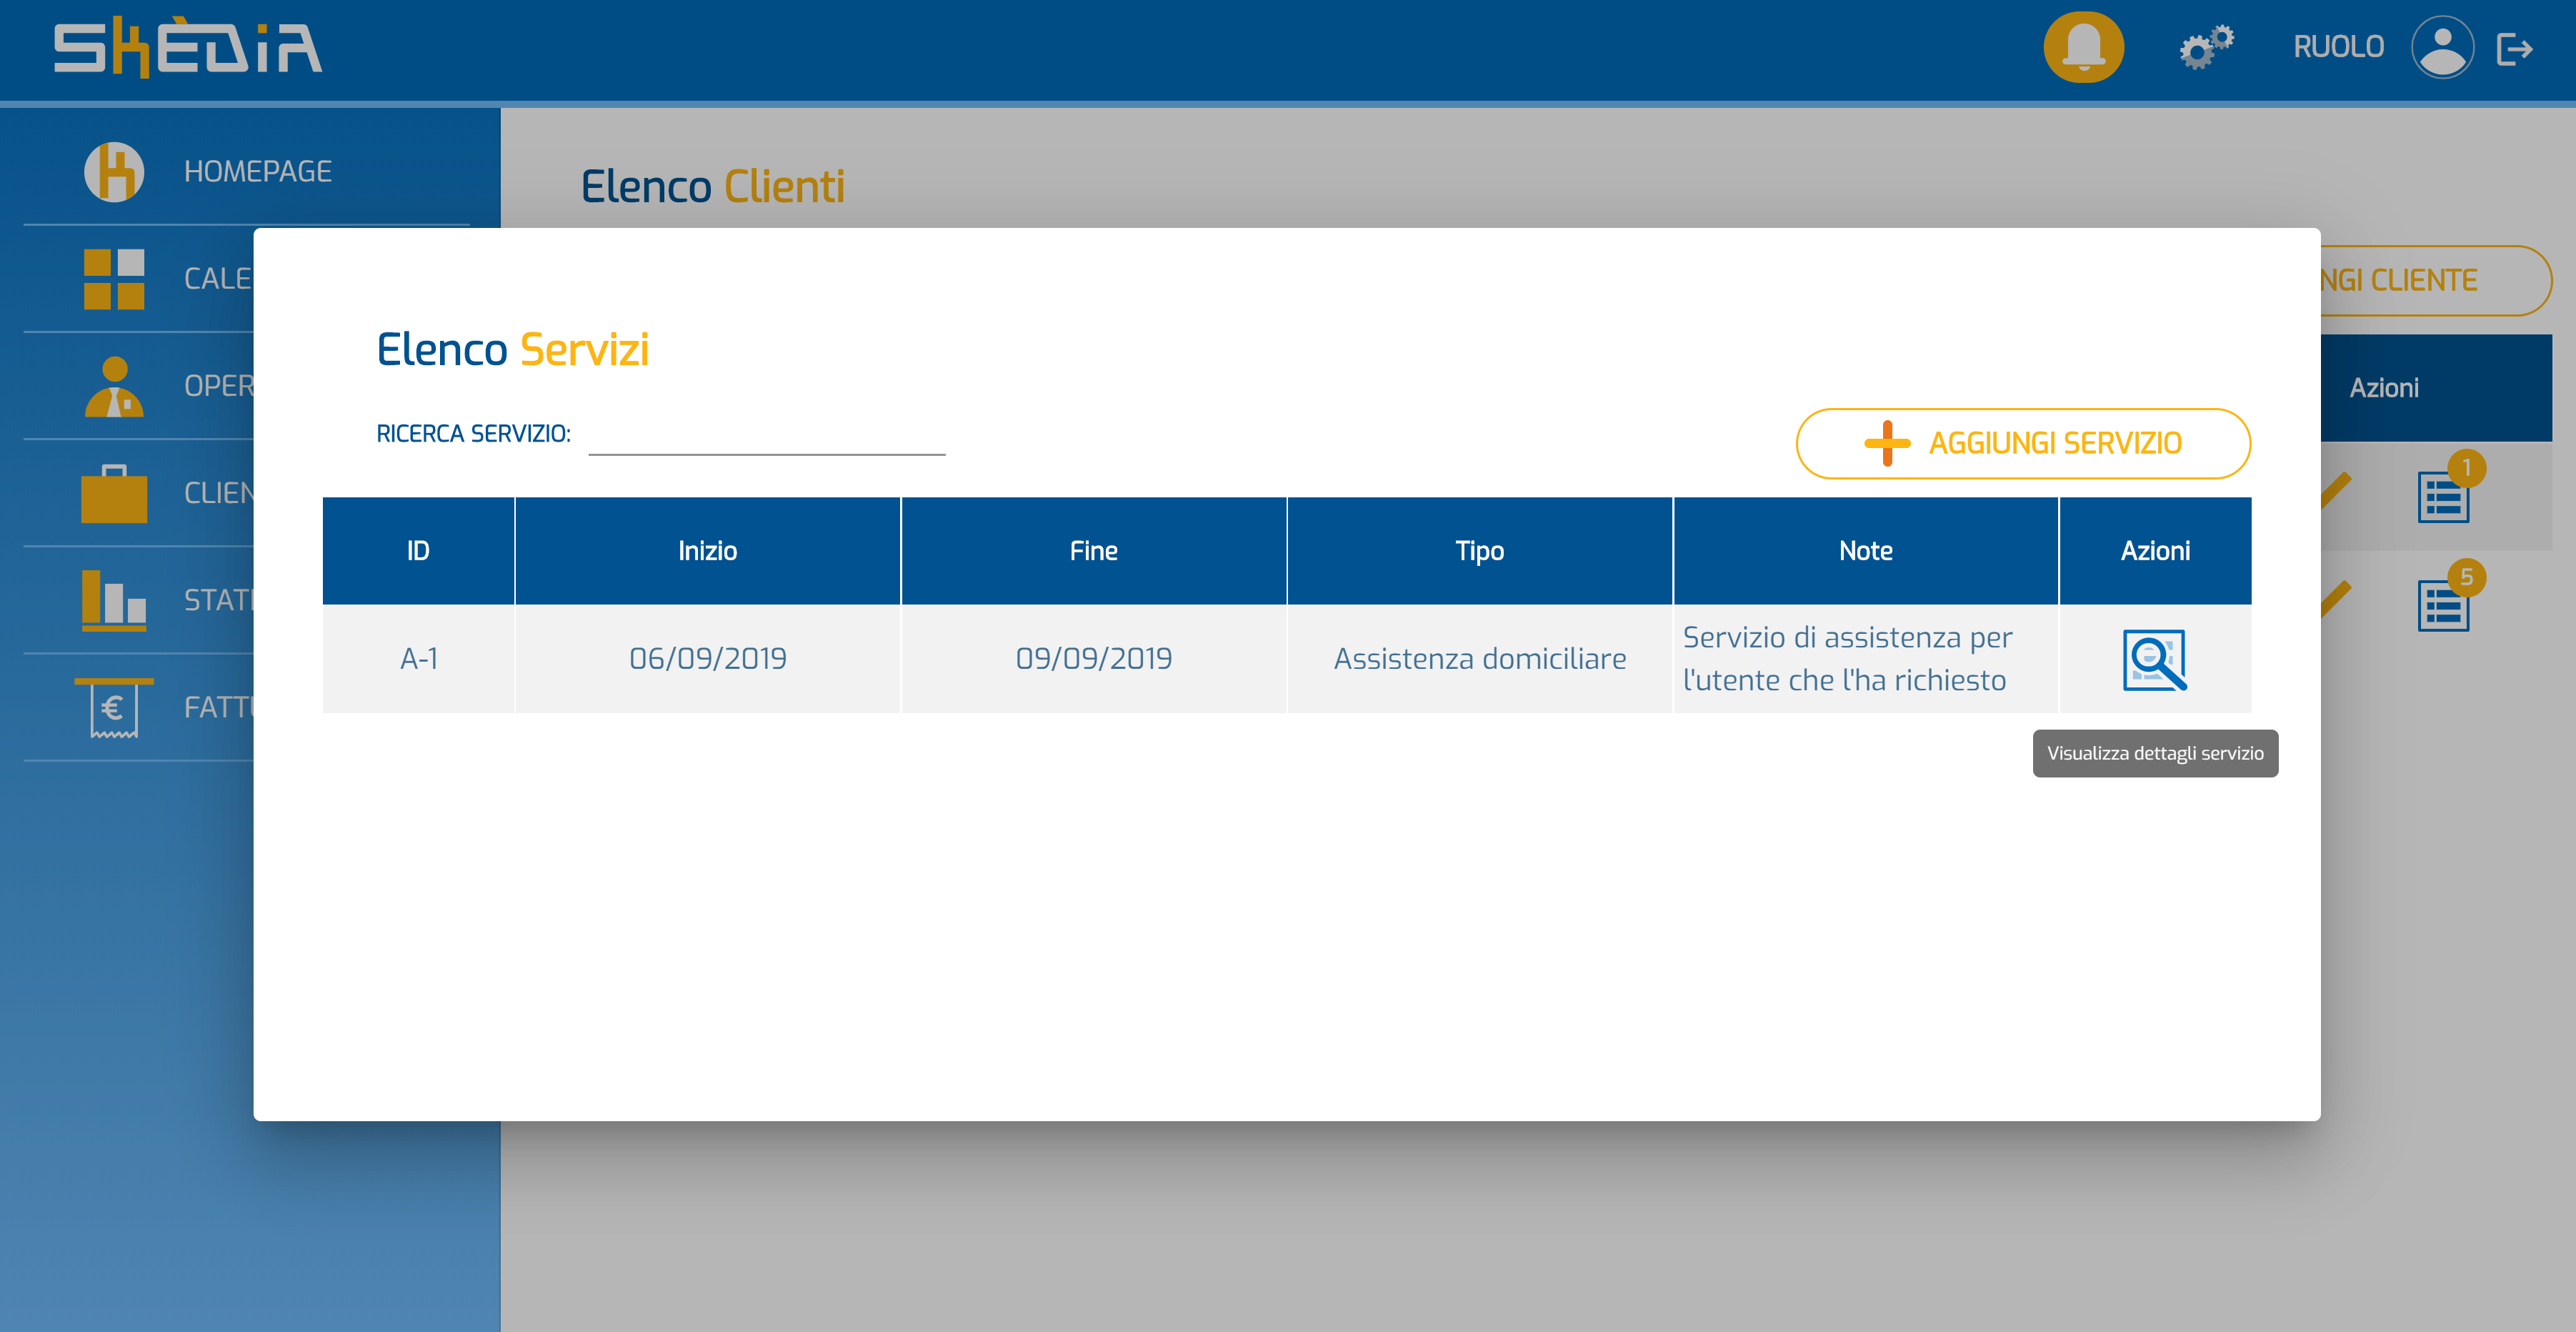Select HOMEPAGE menu item
The image size is (2576, 1332).
point(258,172)
